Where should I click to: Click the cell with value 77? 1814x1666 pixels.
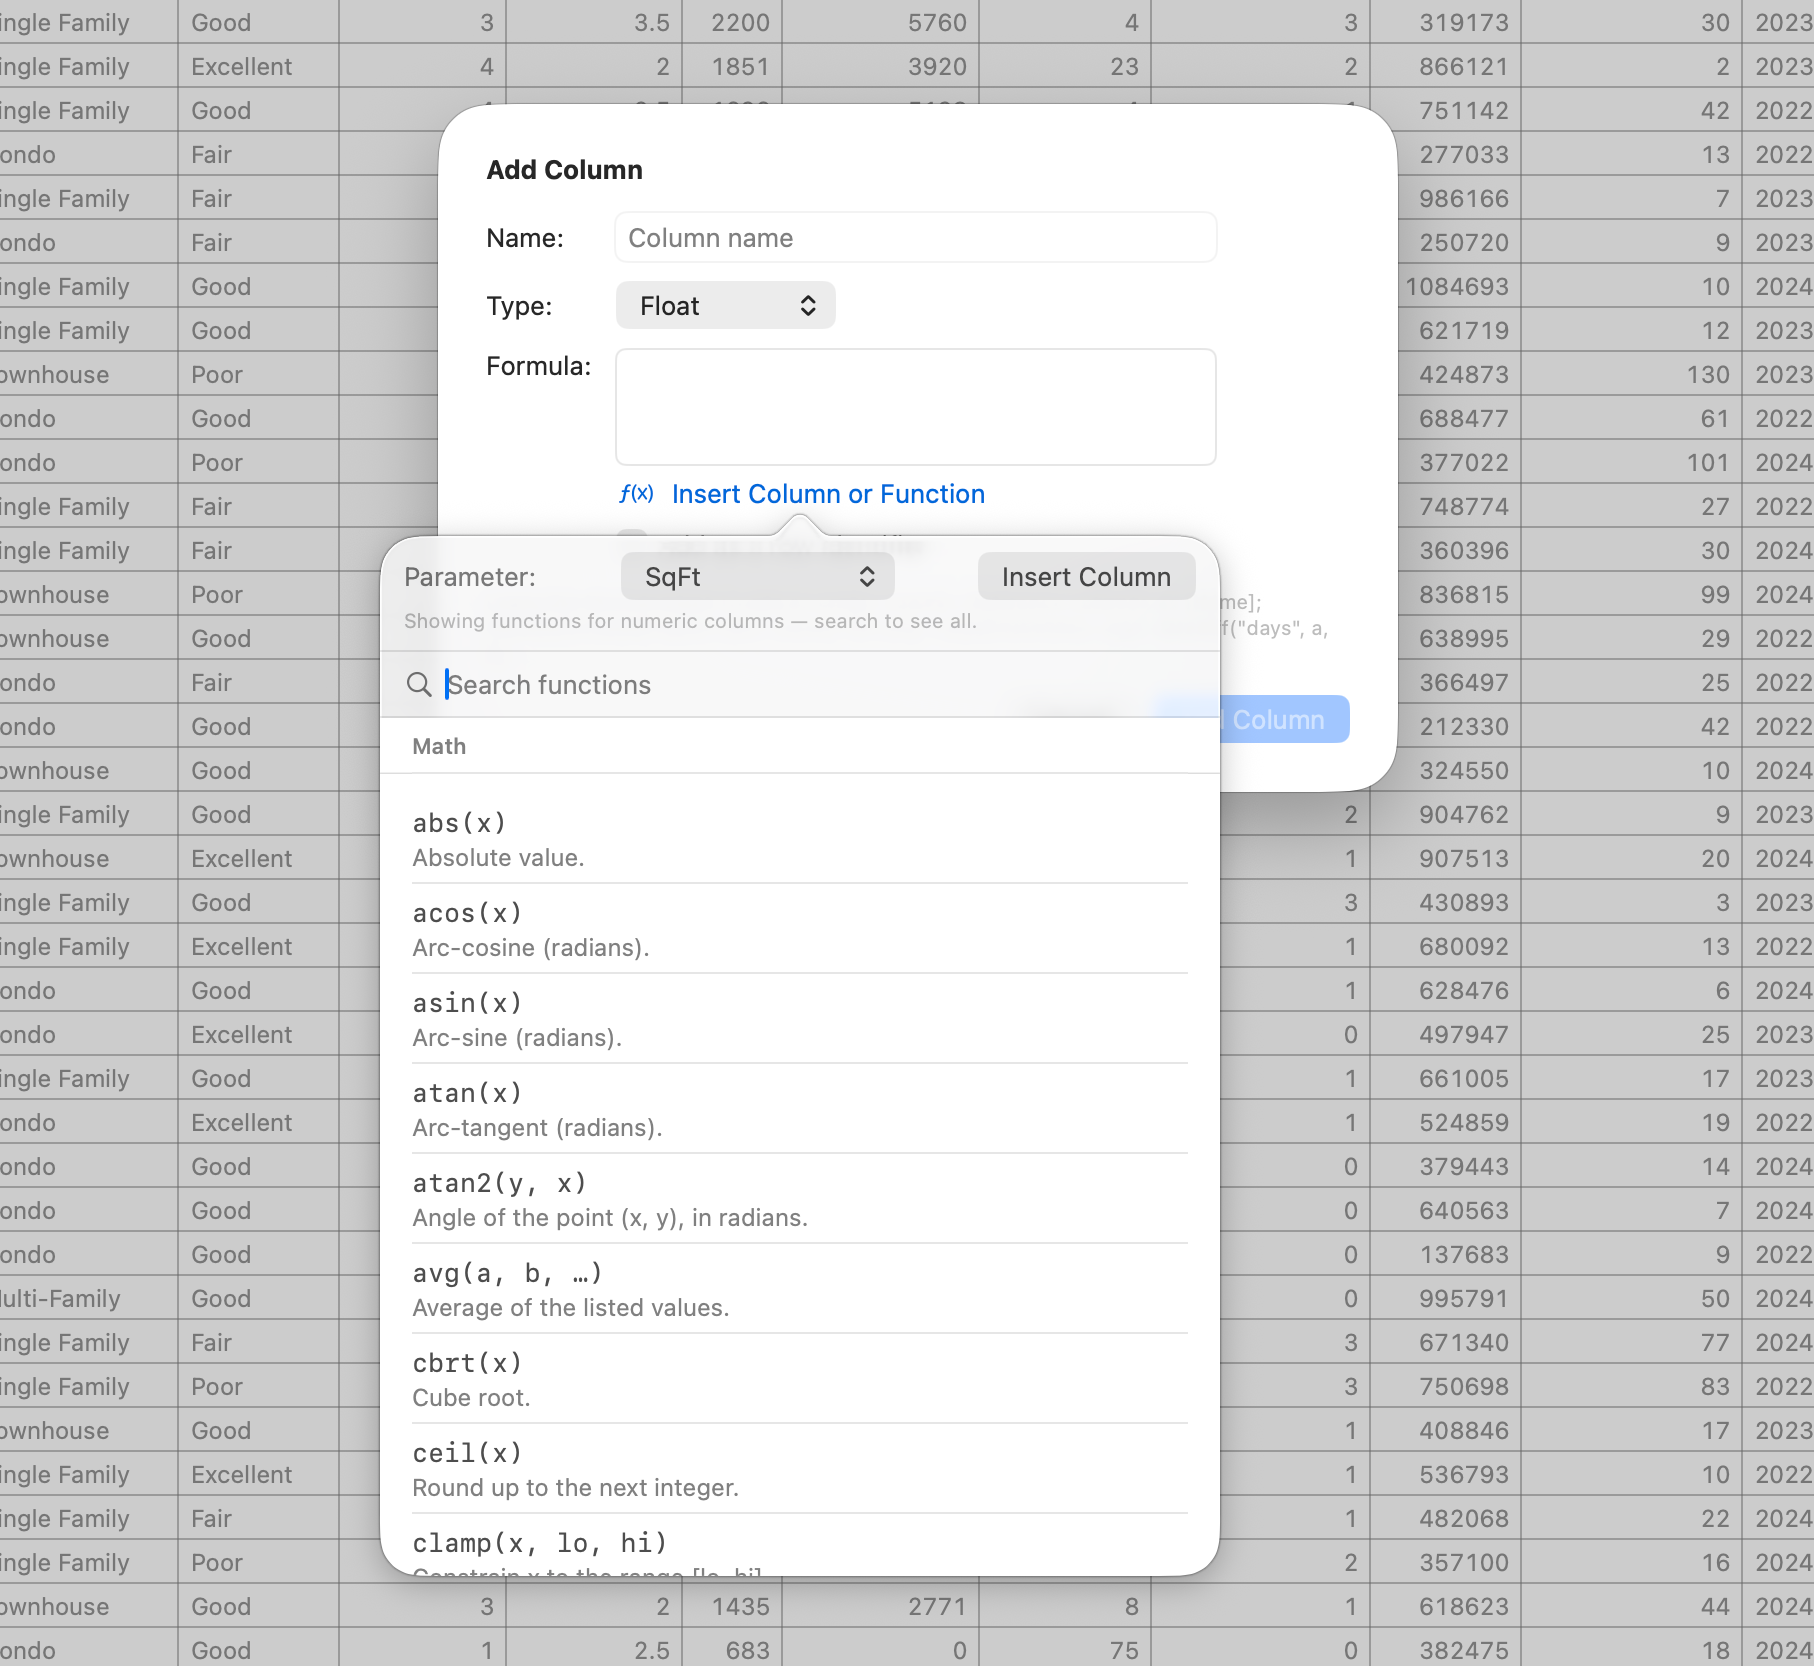(1631, 1342)
